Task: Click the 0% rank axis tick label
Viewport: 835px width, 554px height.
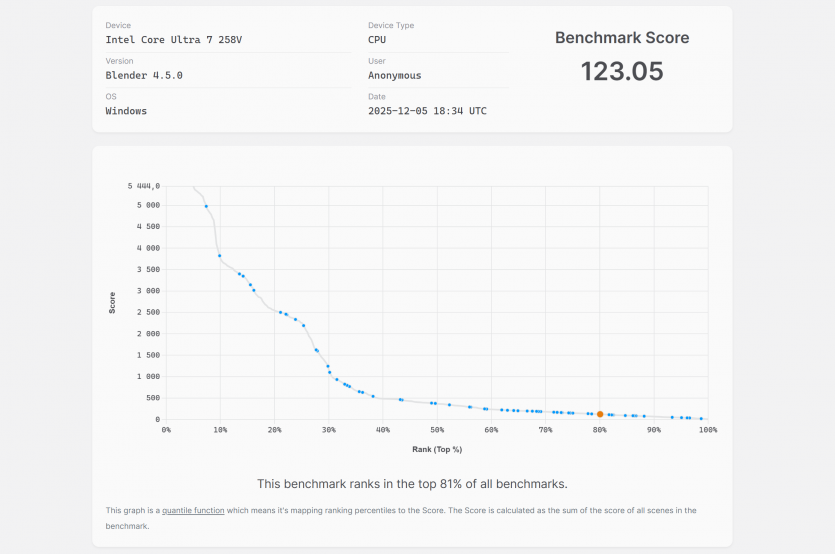Action: coord(167,430)
